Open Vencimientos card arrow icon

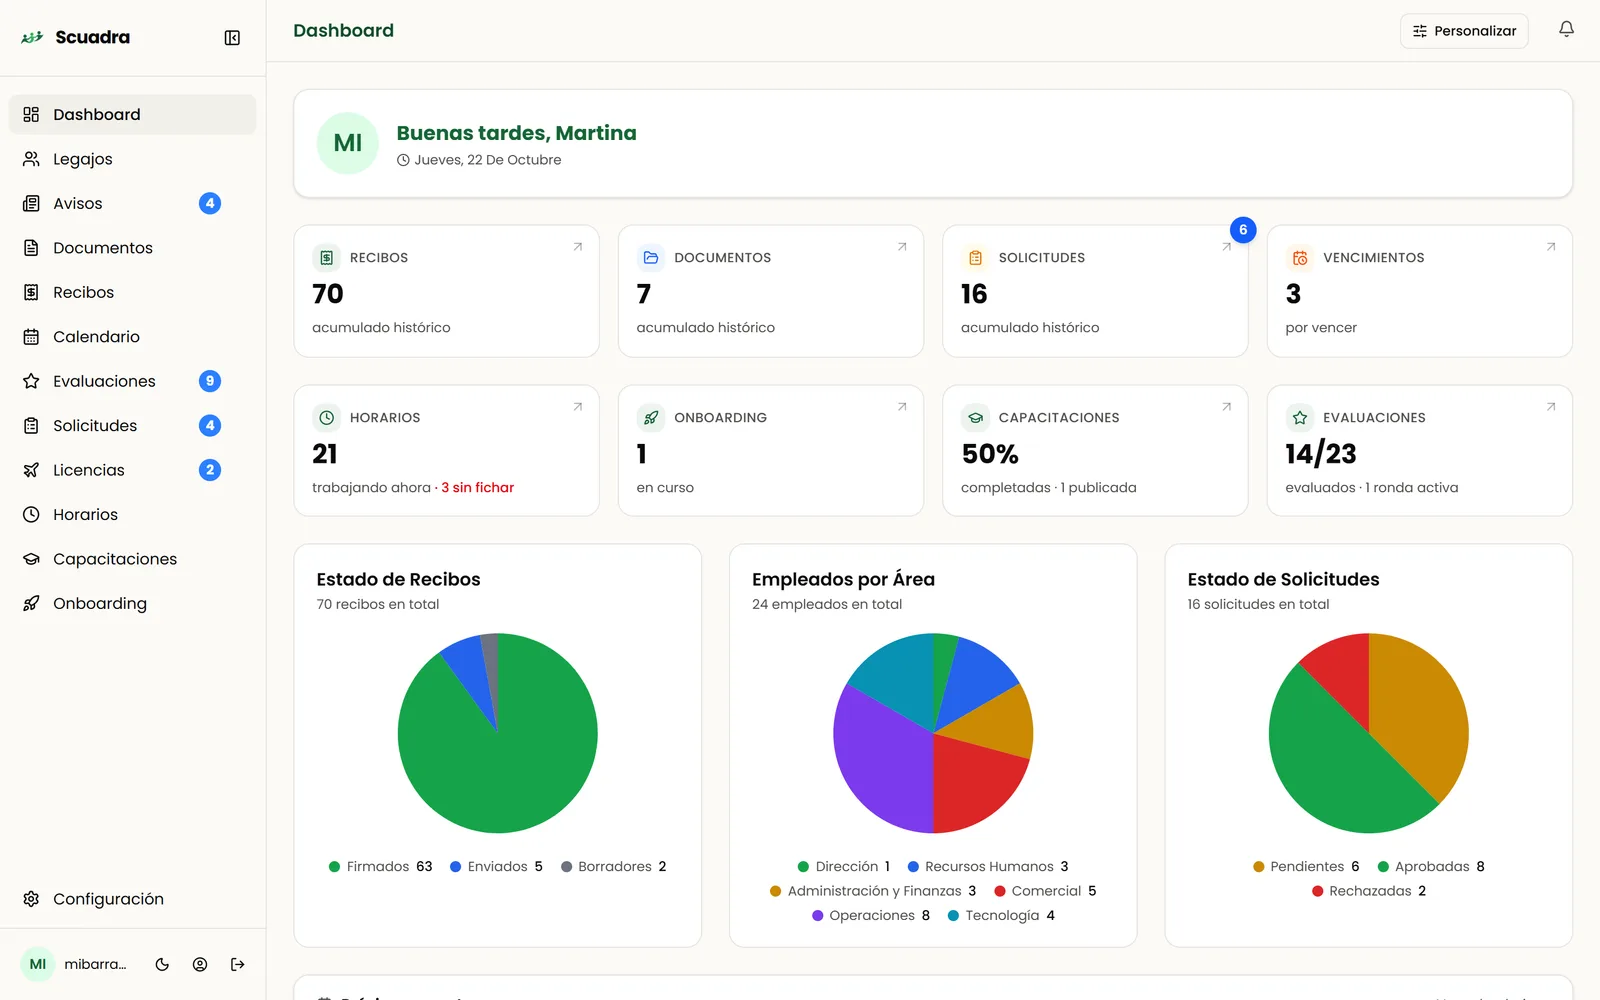[1551, 247]
